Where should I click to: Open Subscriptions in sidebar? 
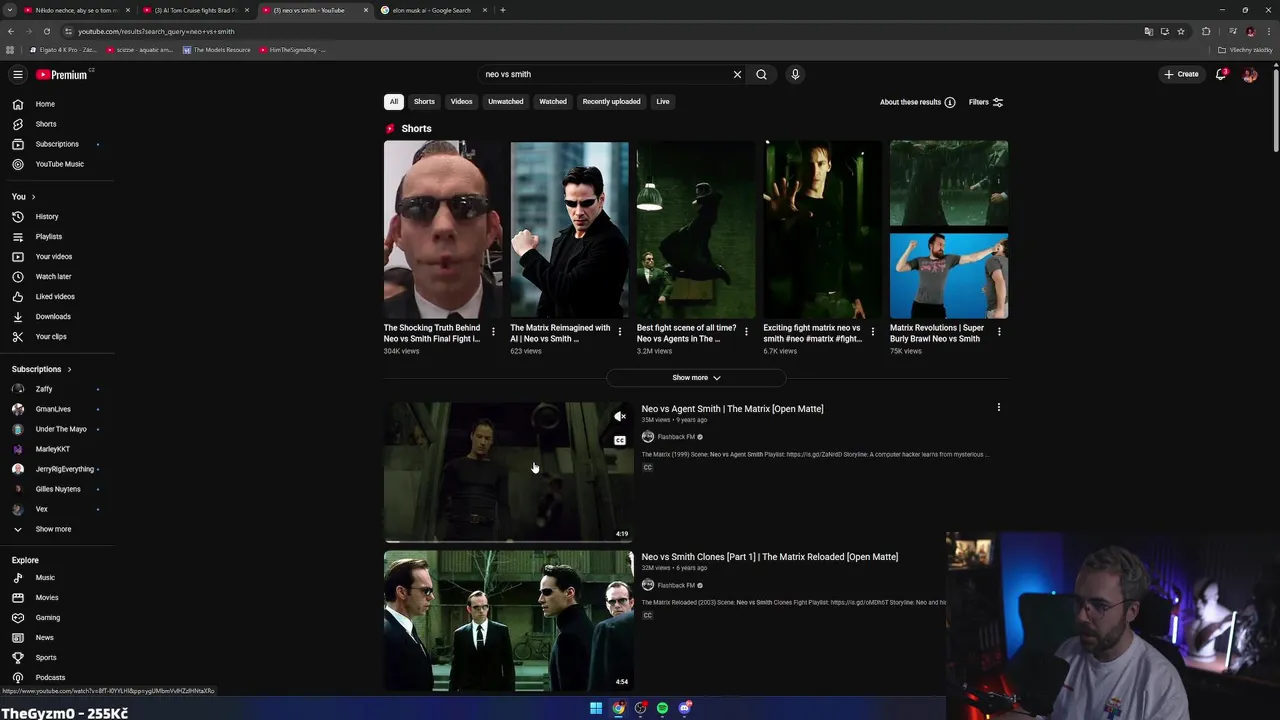click(x=57, y=144)
